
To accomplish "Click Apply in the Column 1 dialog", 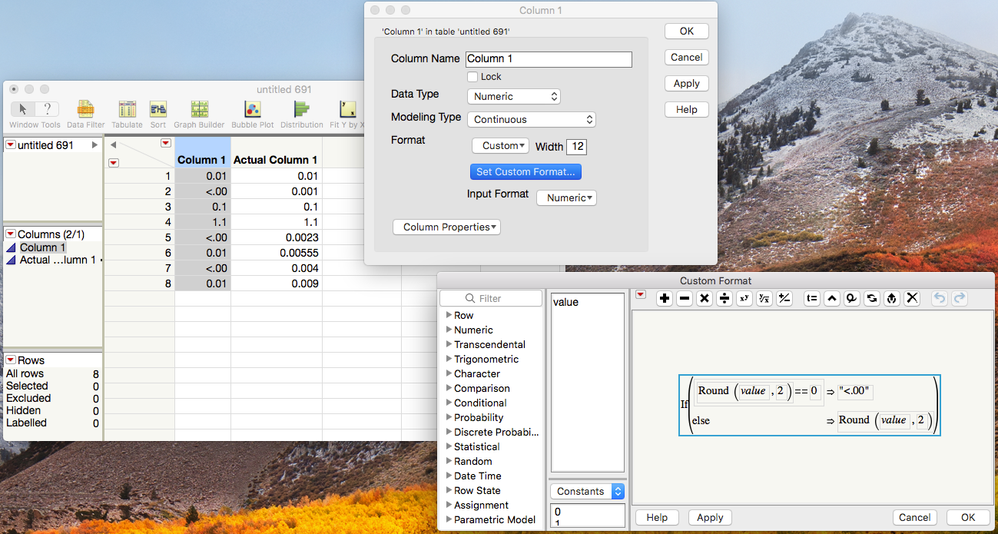I will pyautogui.click(x=686, y=83).
